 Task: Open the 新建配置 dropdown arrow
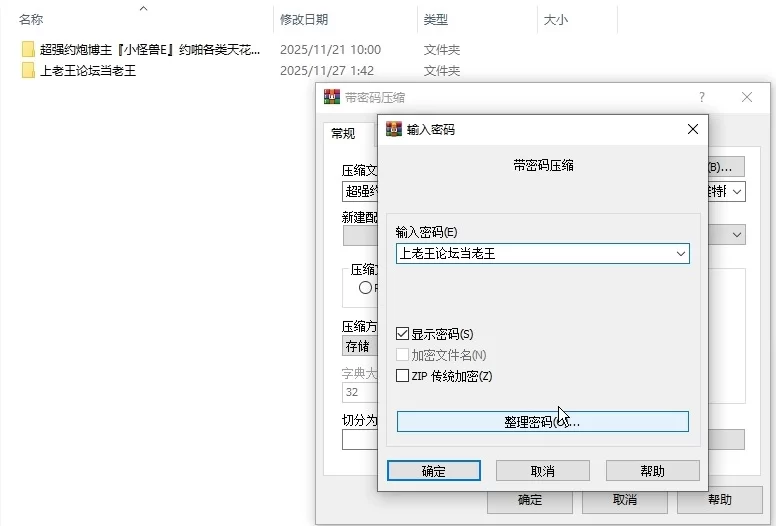click(x=737, y=235)
